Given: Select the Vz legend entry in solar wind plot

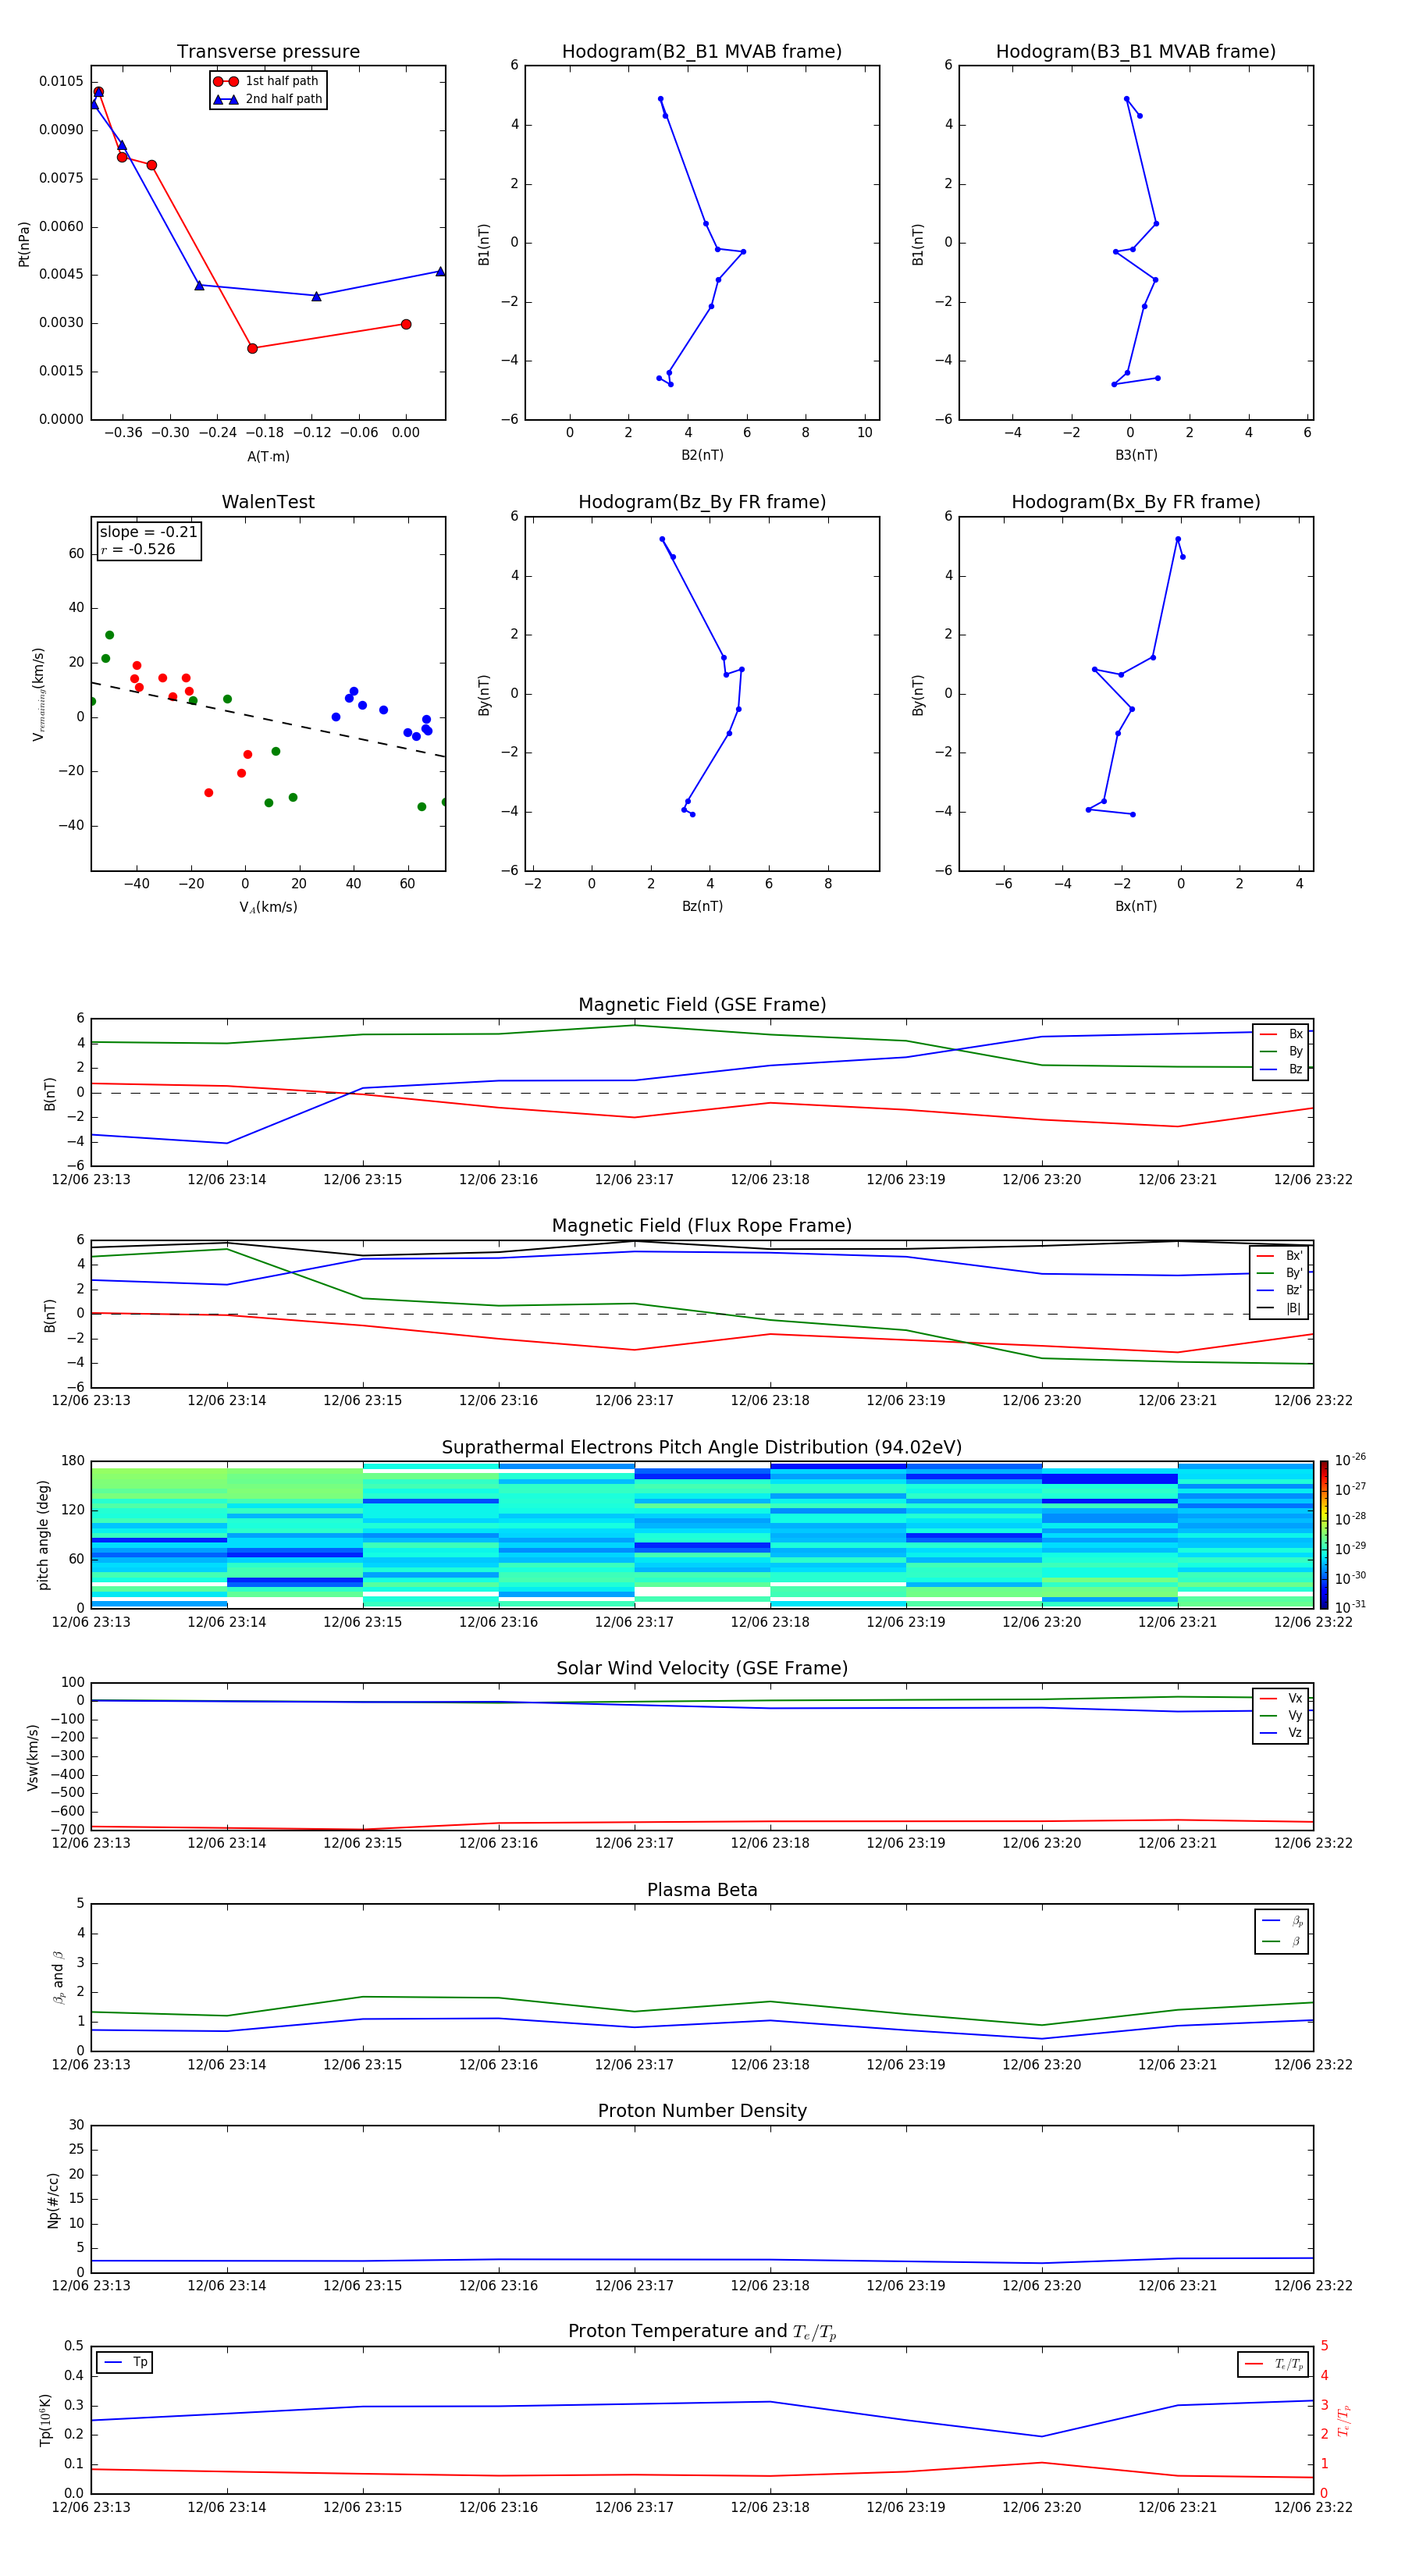Looking at the screenshot, I should pos(1281,1733).
